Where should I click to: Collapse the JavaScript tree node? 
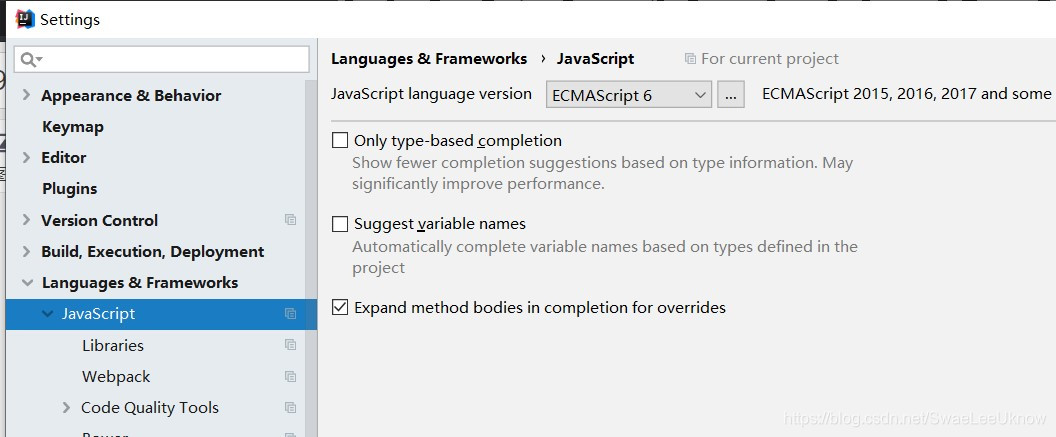pyautogui.click(x=47, y=313)
